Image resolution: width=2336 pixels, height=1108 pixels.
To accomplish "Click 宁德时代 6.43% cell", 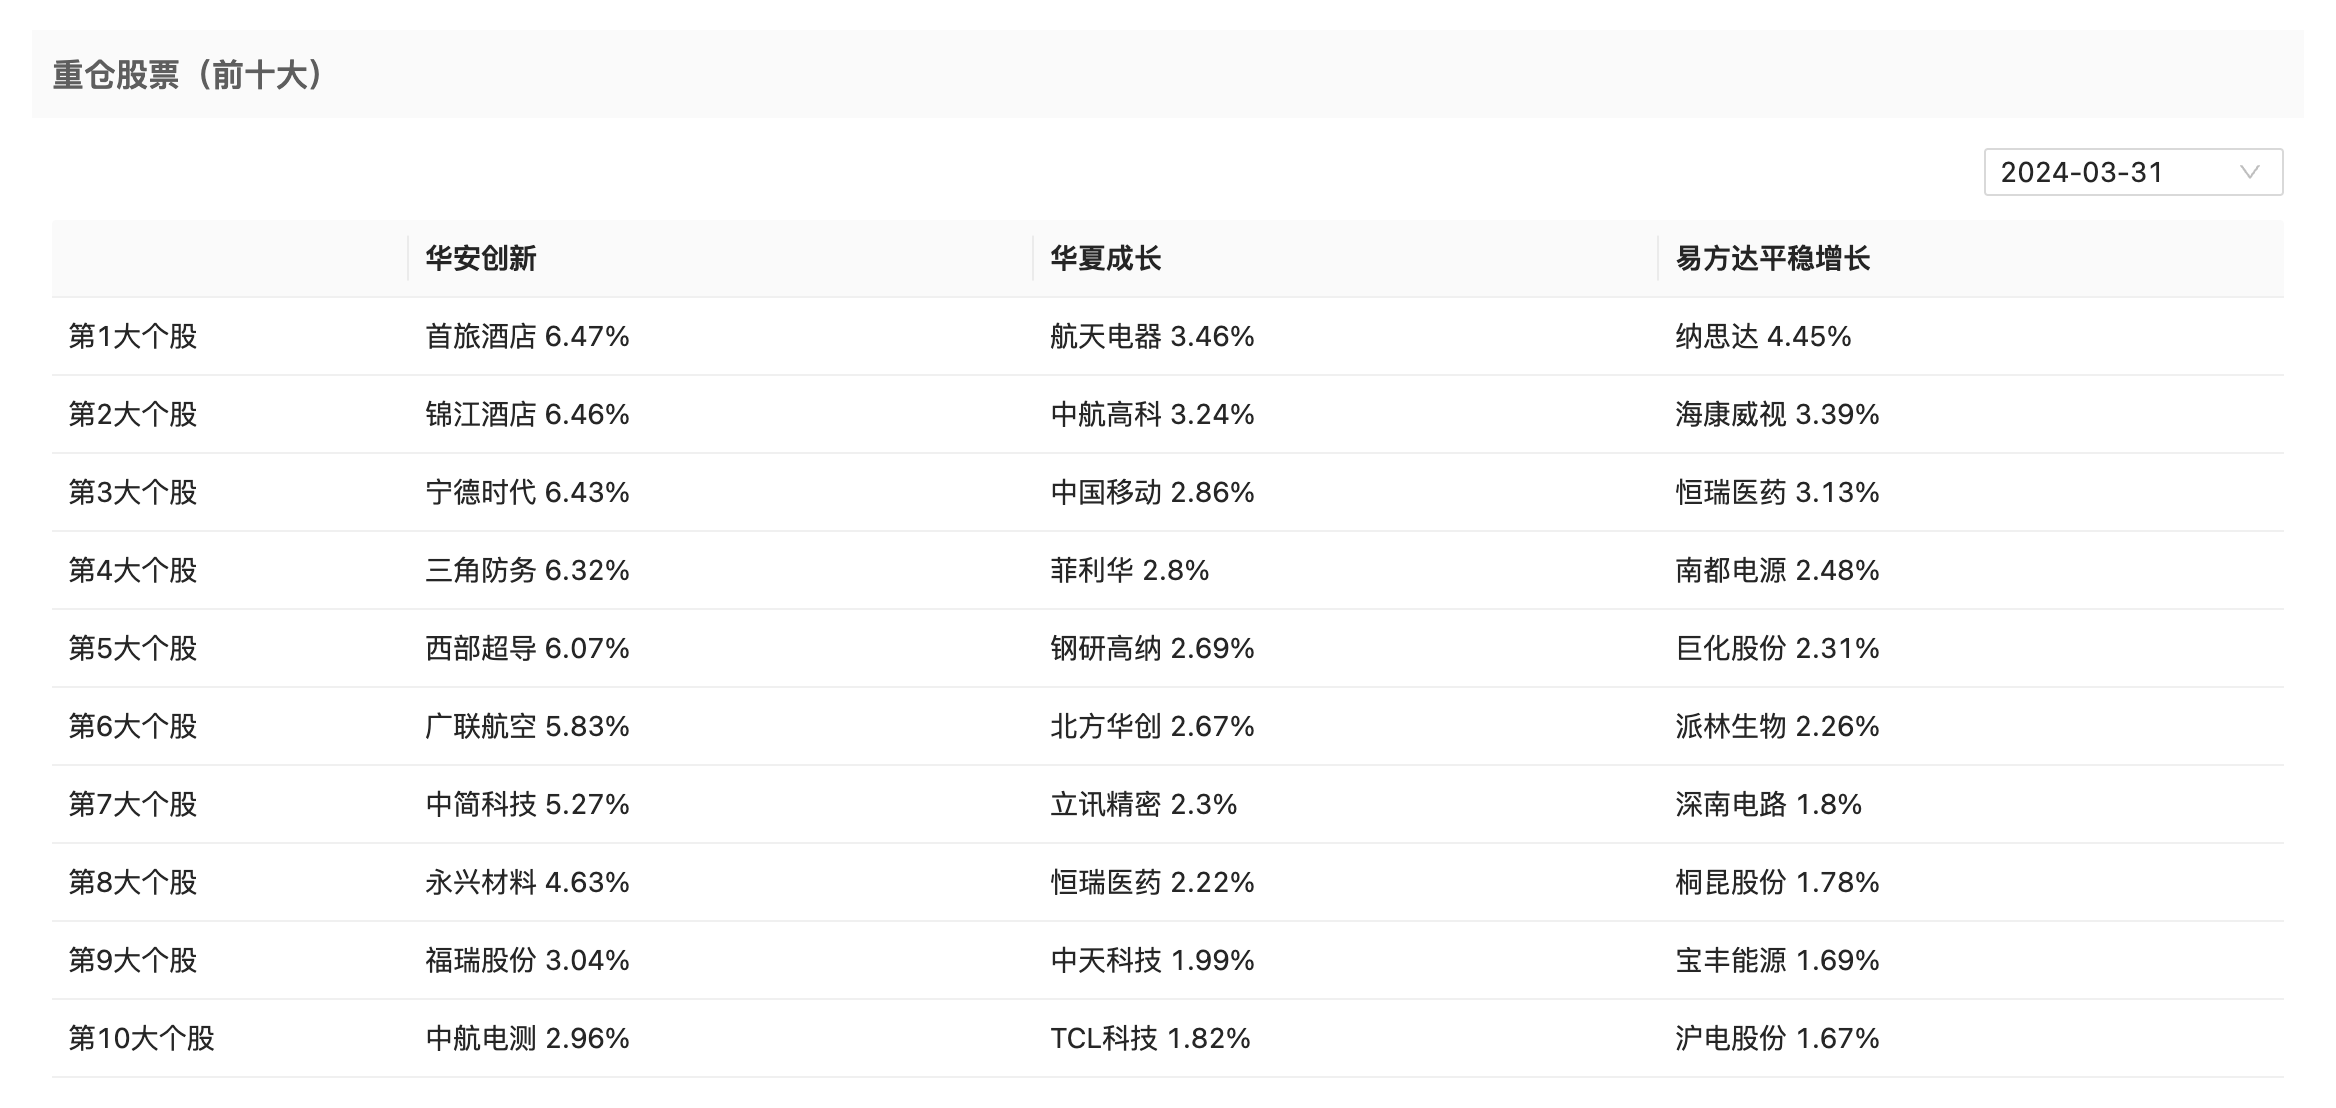I will (527, 493).
